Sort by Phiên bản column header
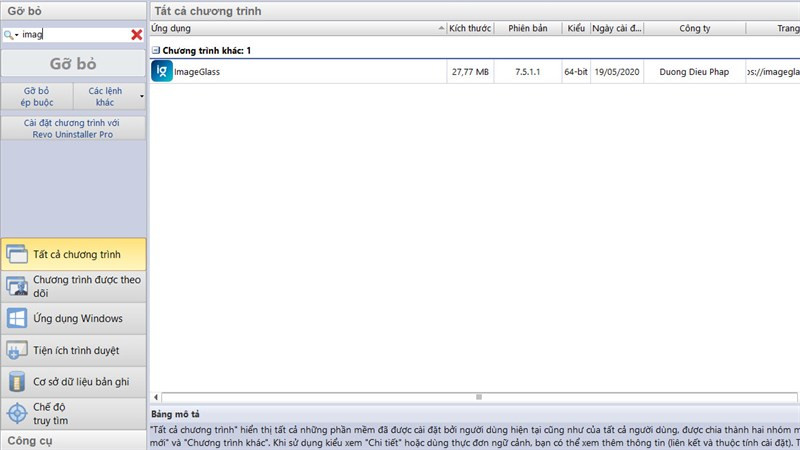The image size is (800, 450). 528,29
